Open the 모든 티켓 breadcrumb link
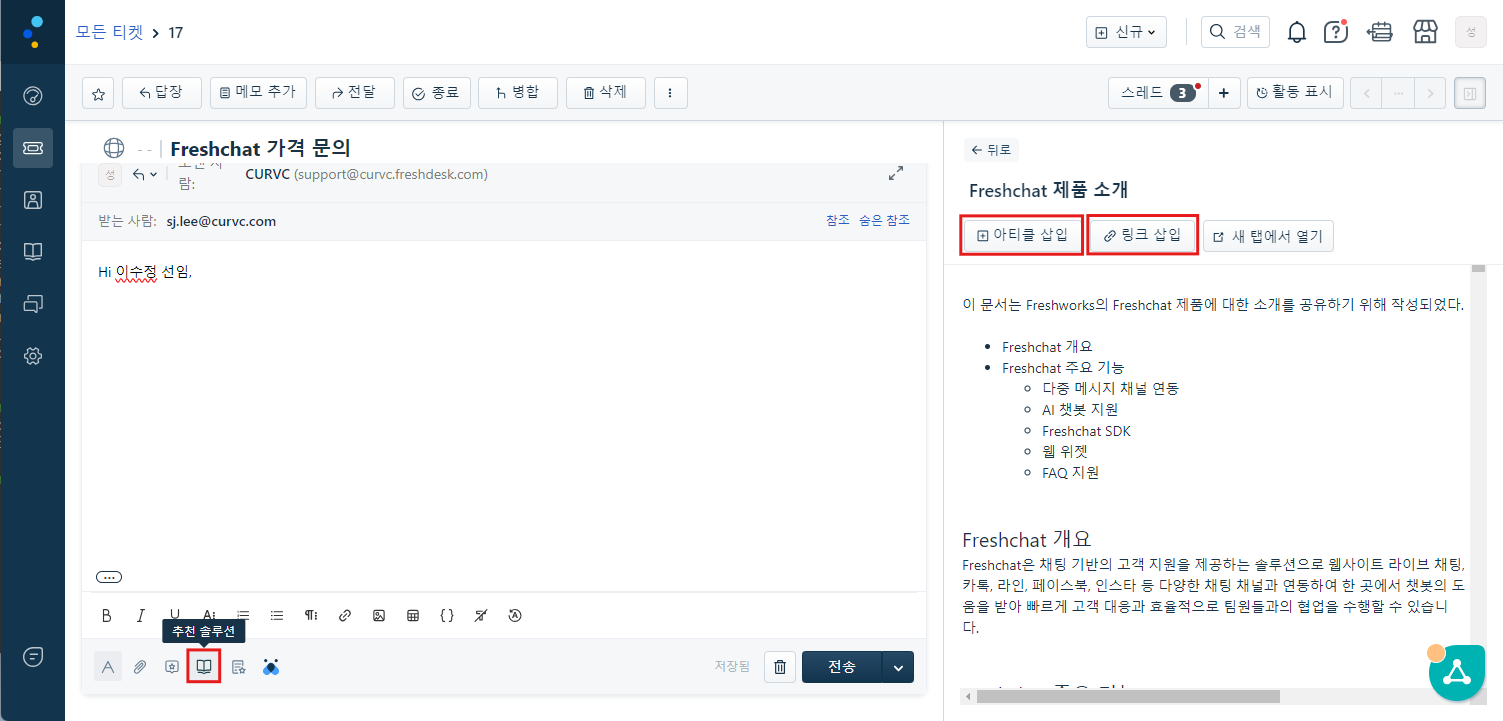The image size is (1503, 721). (110, 32)
